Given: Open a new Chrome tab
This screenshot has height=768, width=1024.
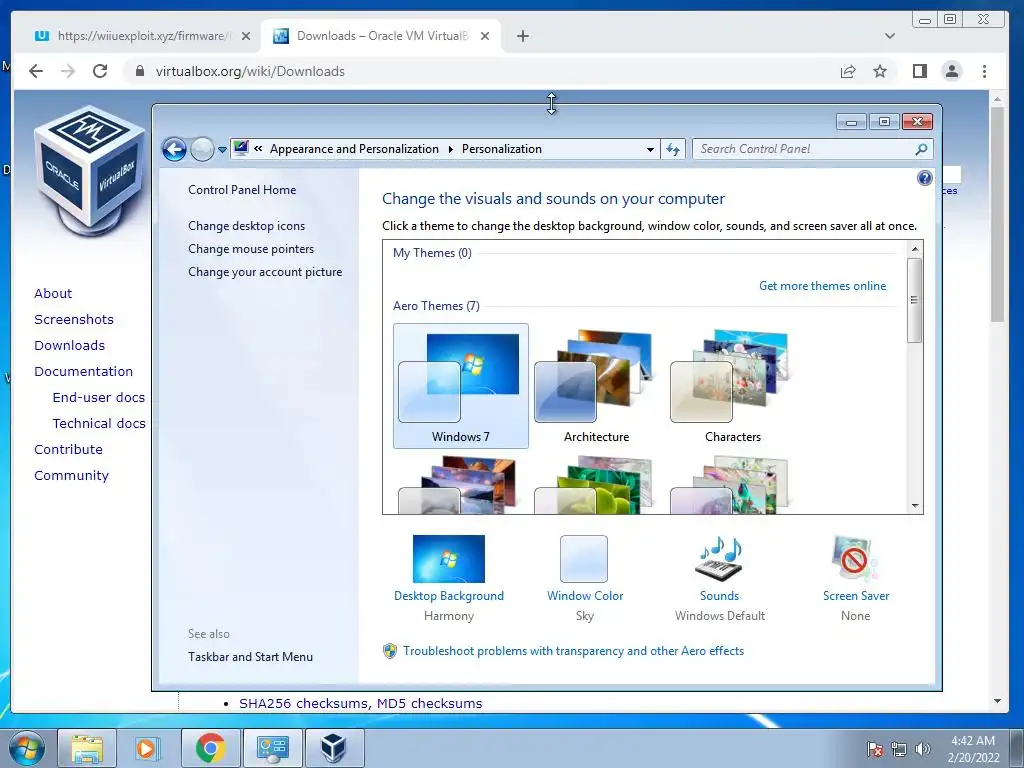Looking at the screenshot, I should (x=522, y=36).
